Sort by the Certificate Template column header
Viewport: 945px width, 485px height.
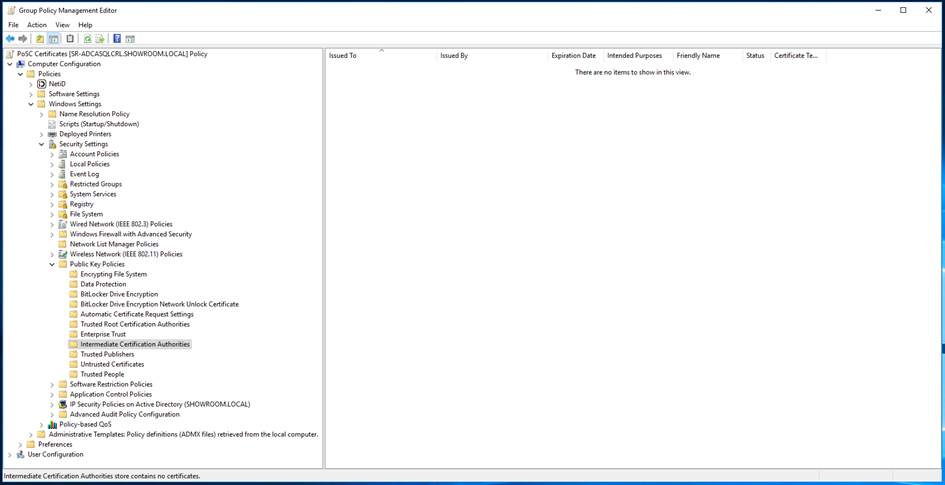click(798, 55)
